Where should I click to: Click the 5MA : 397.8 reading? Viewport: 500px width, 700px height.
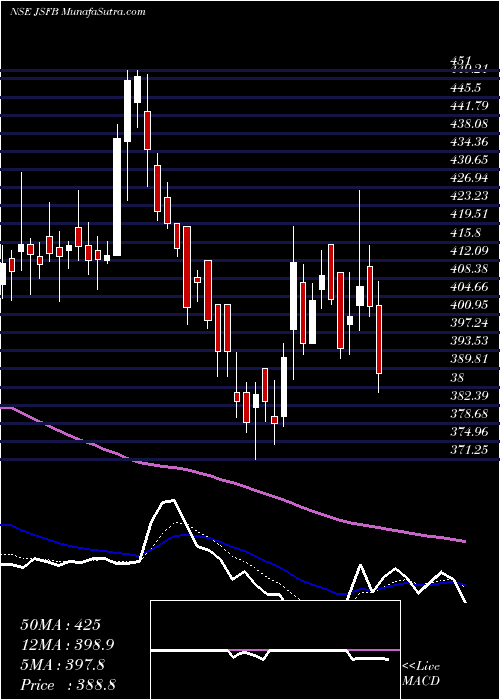[62, 665]
